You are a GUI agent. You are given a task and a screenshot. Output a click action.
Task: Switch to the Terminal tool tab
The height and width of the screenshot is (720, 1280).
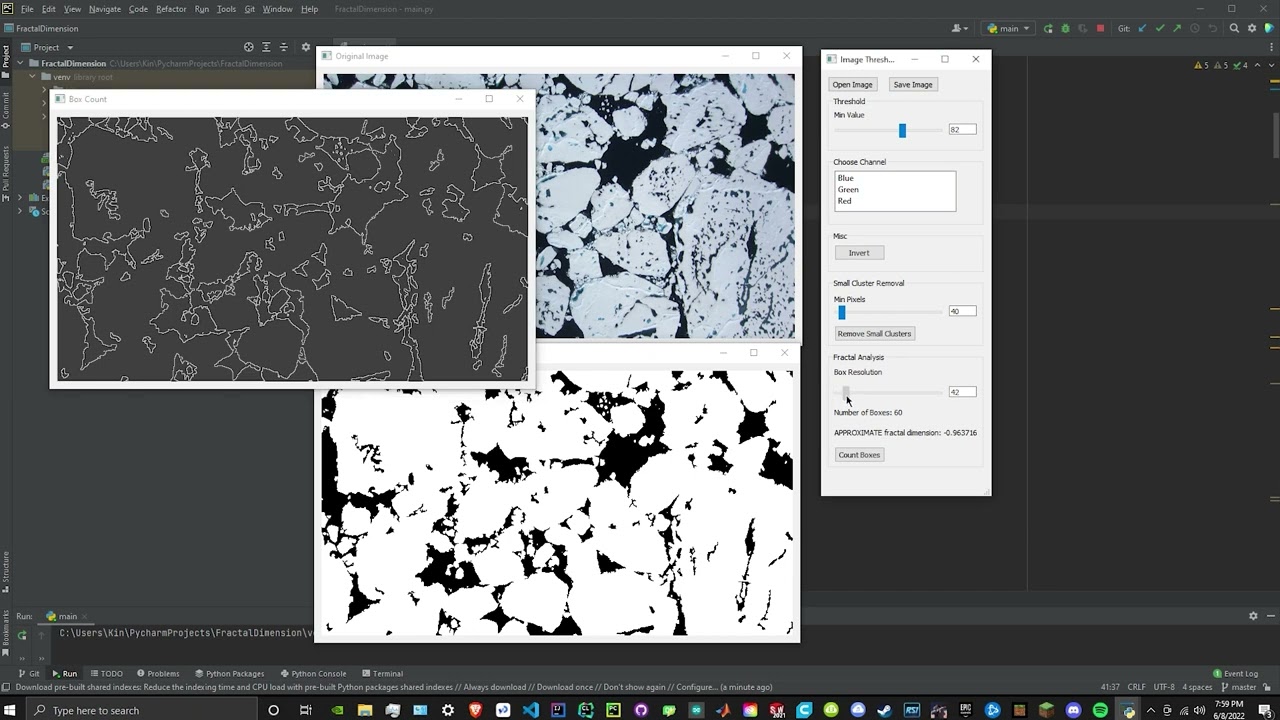point(382,673)
